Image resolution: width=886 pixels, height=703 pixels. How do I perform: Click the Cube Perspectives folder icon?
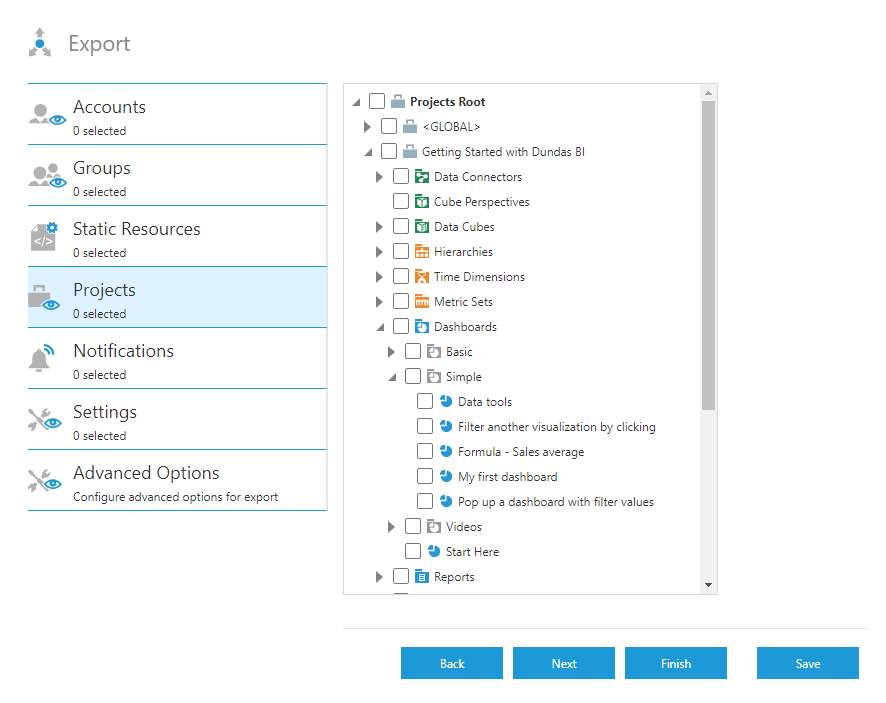[x=422, y=202]
